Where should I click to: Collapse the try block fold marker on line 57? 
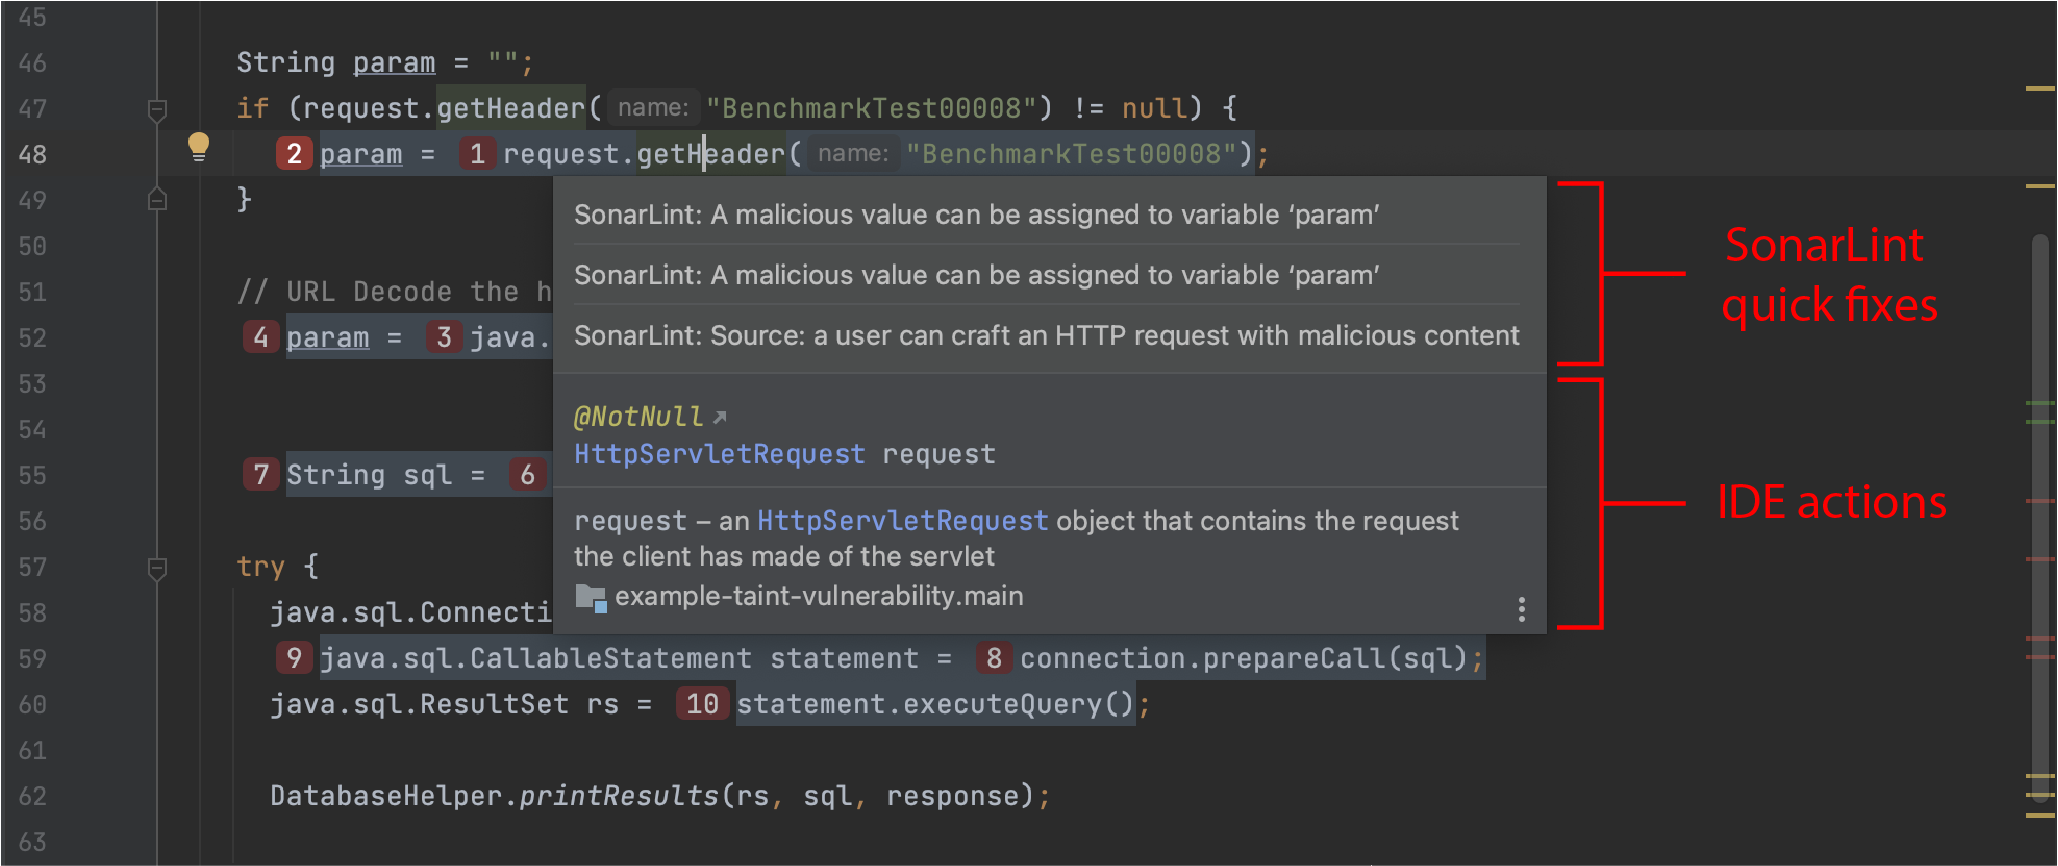[x=157, y=568]
